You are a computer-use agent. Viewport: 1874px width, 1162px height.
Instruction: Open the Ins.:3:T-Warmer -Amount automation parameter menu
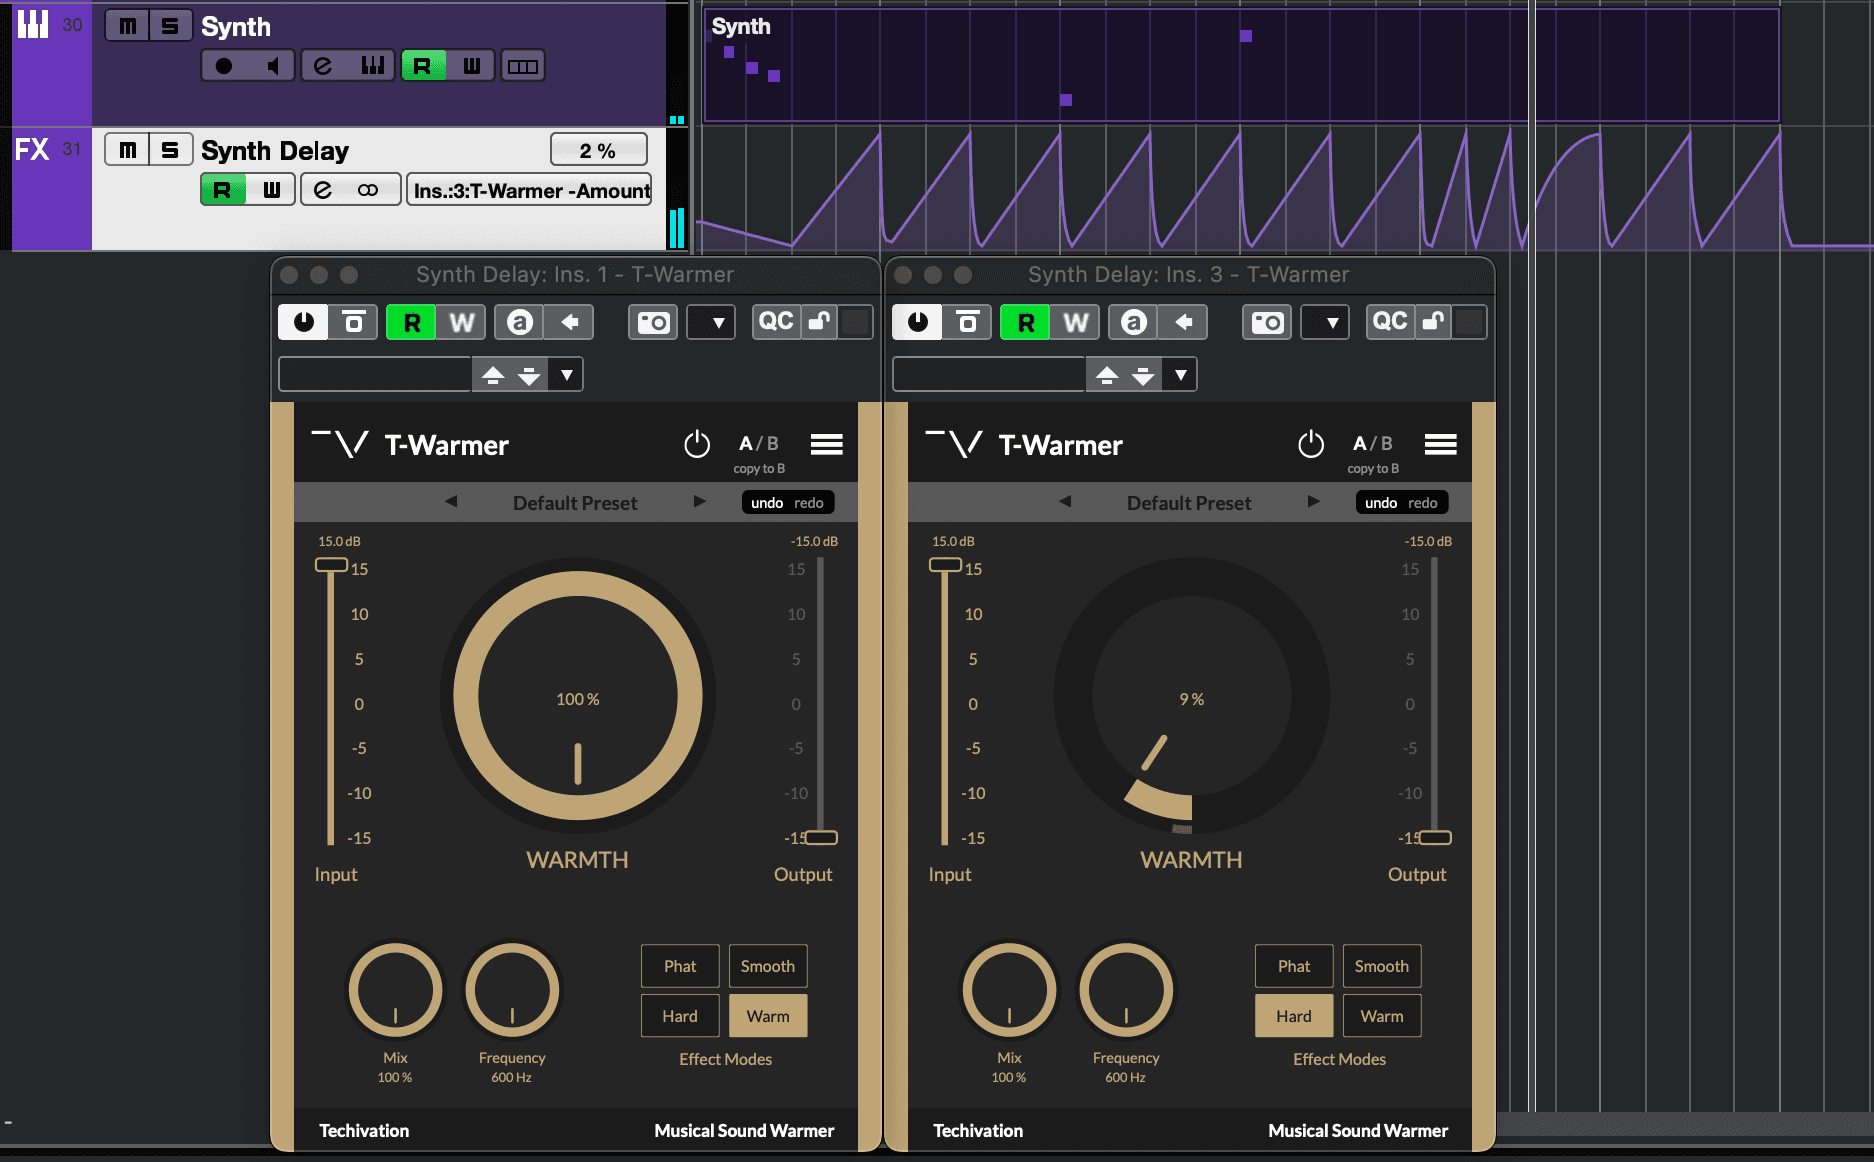[528, 189]
